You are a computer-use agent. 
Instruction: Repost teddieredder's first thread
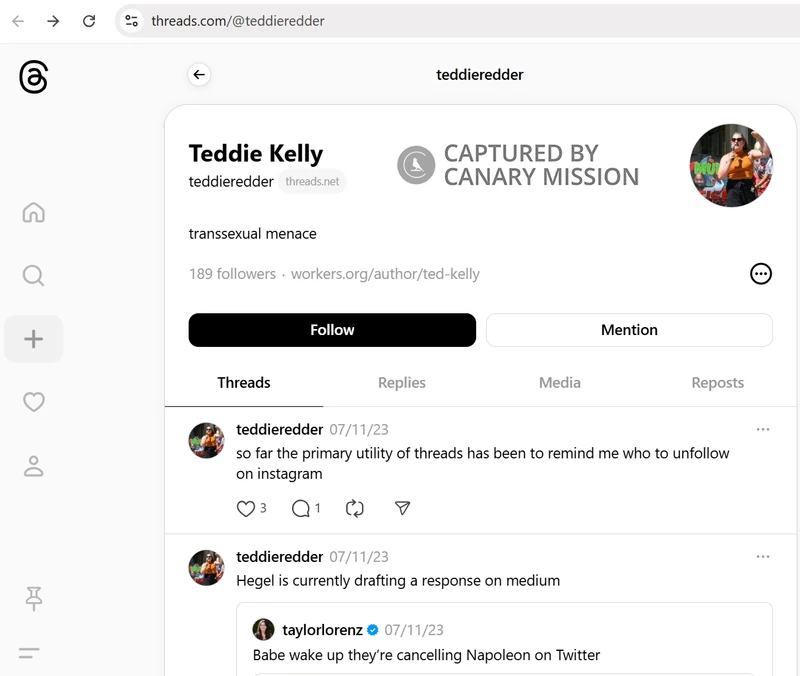(x=354, y=508)
